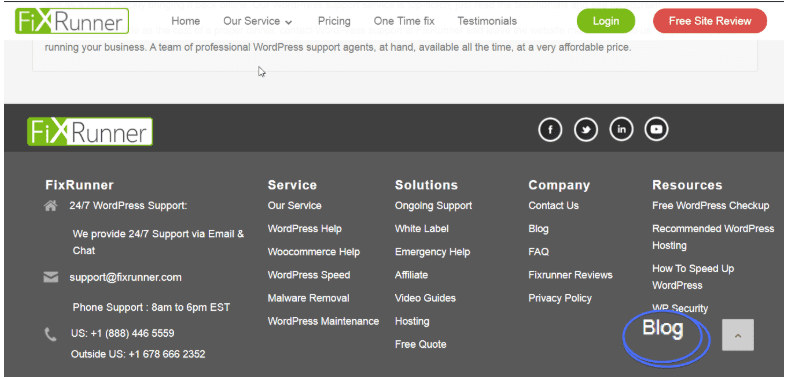
Task: Open Our Service footer link under Service
Action: 294,206
